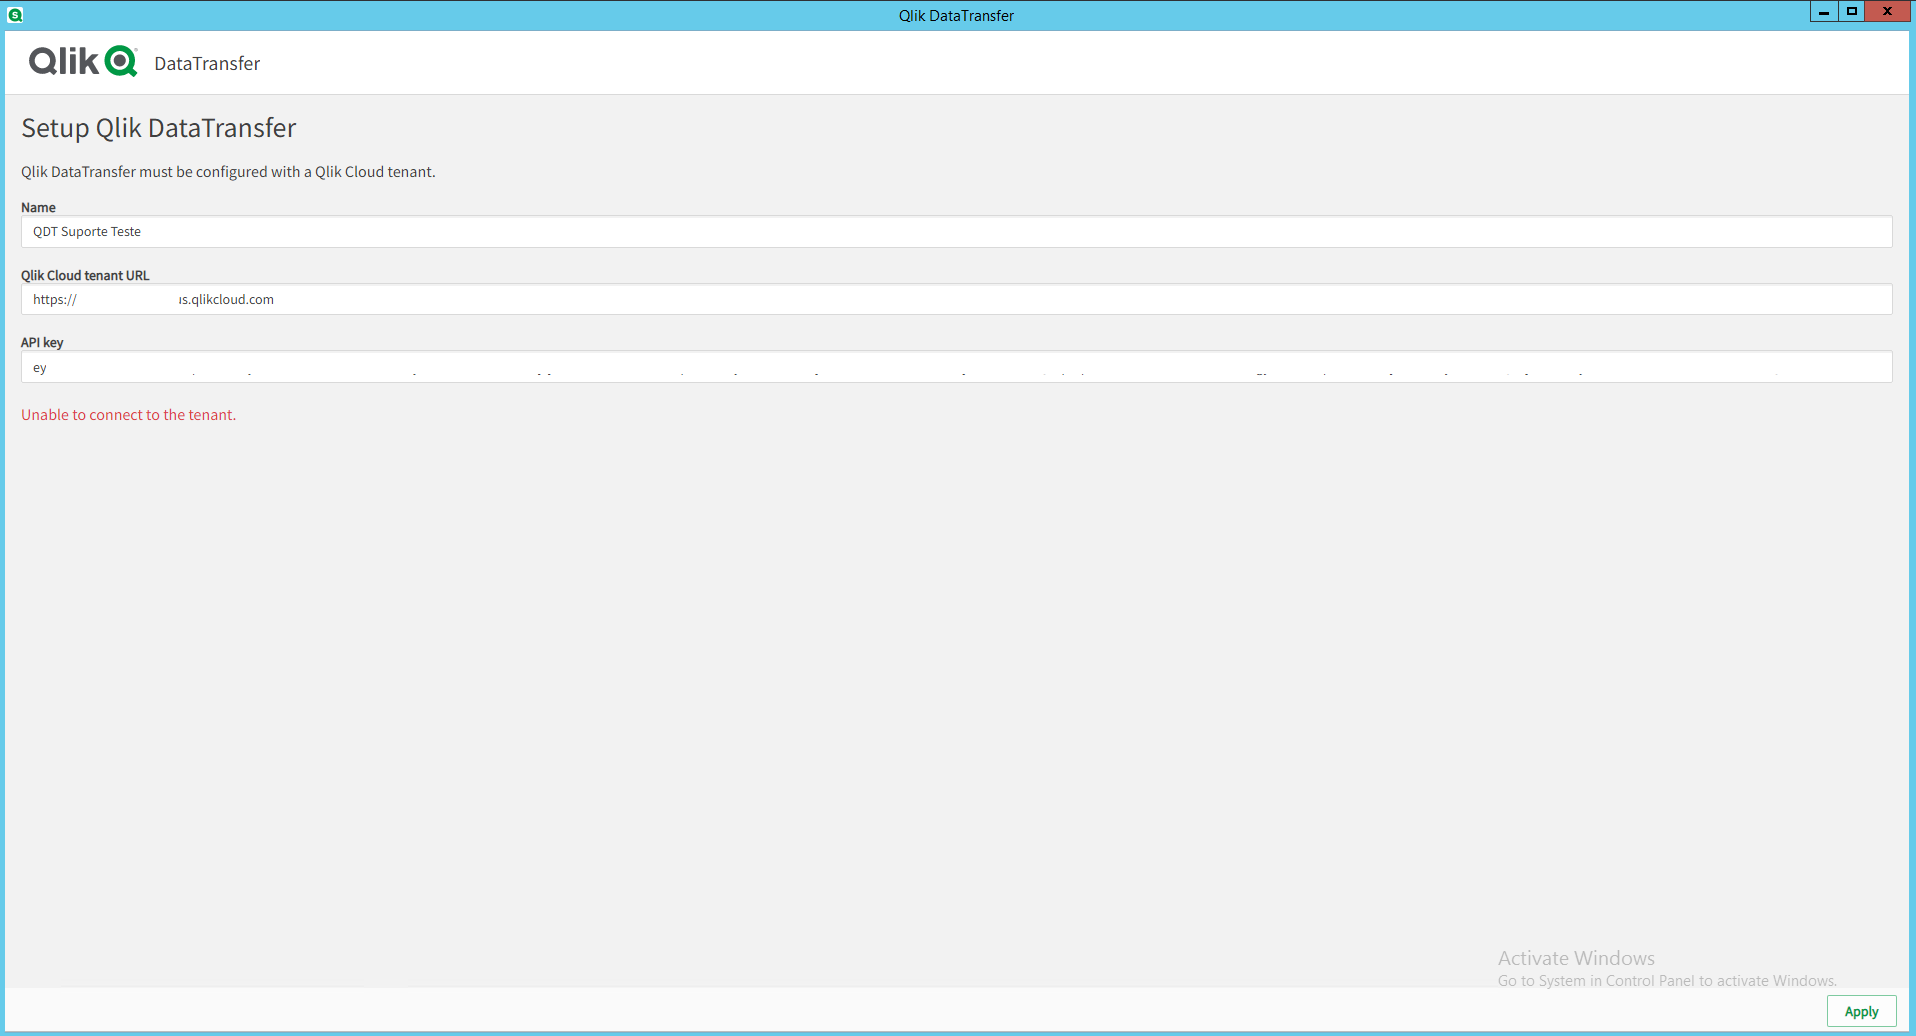The image size is (1916, 1036).
Task: Click the 'Unable to connect to the tenant.' error
Action: click(x=129, y=415)
